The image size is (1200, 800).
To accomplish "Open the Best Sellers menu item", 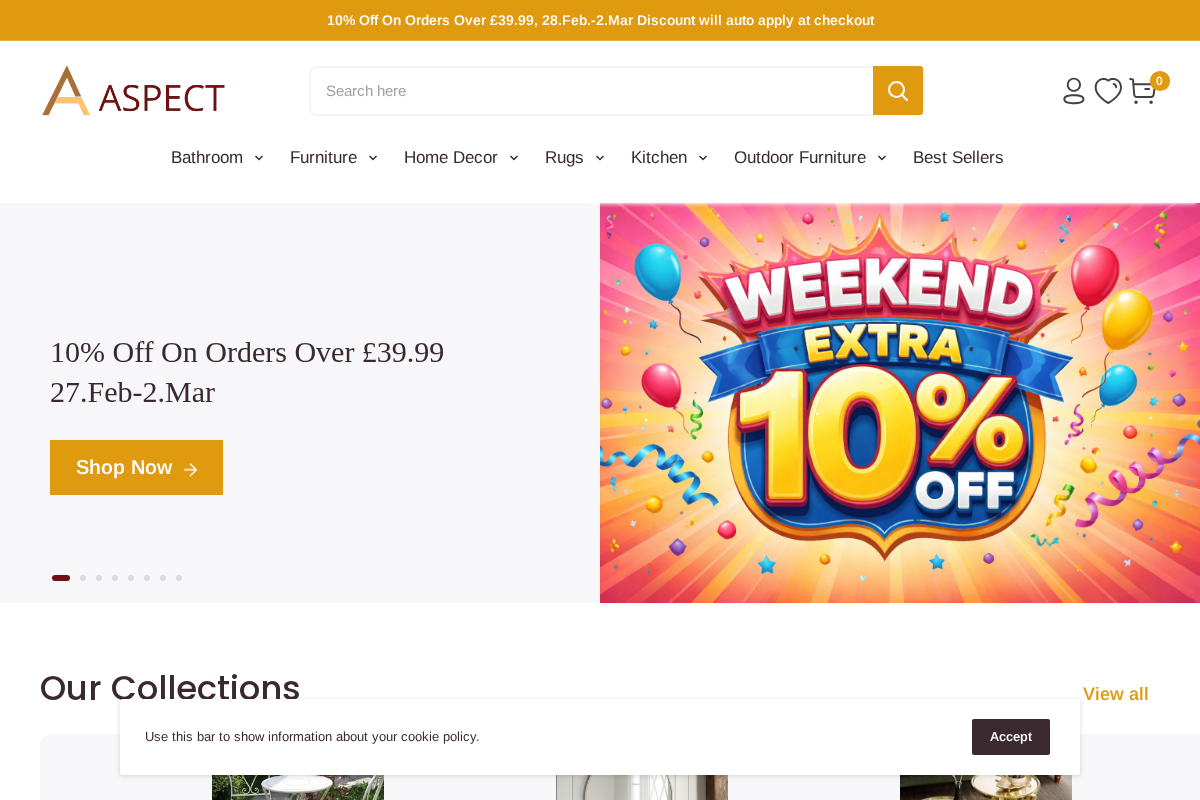I will point(957,157).
